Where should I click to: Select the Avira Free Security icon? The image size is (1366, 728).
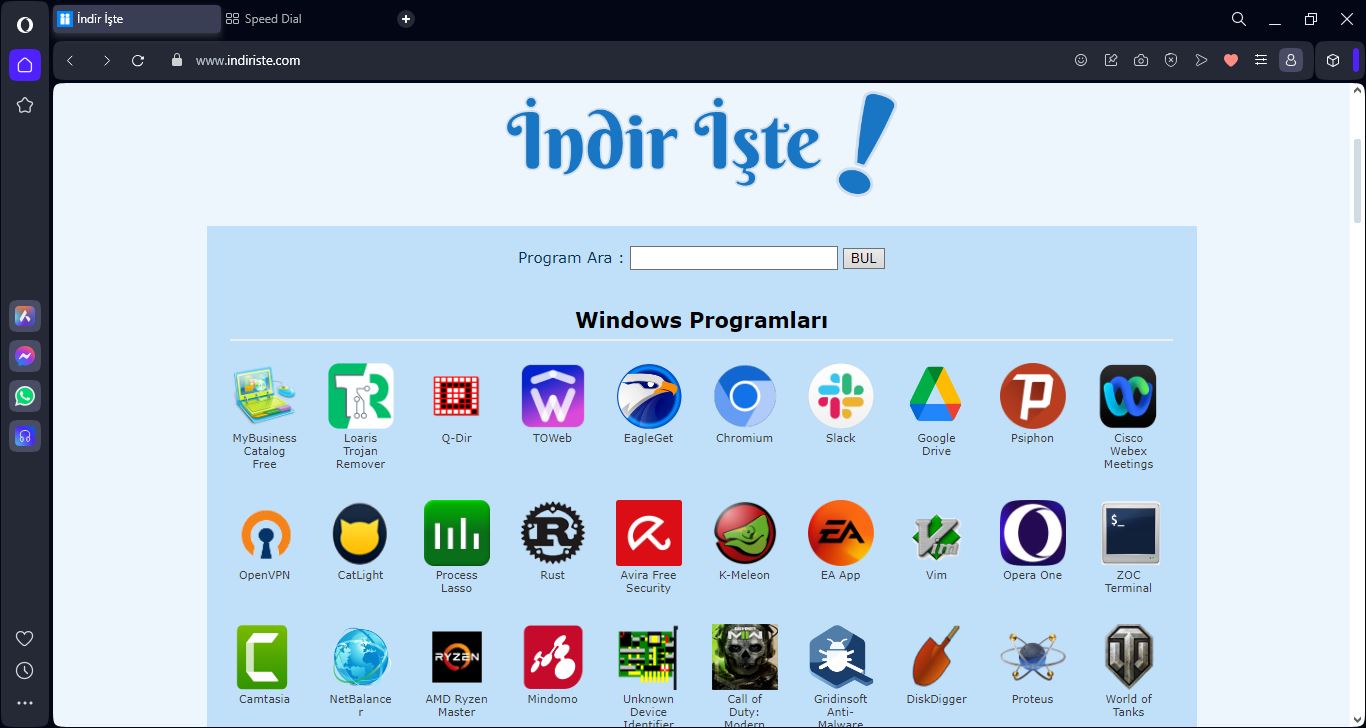click(648, 533)
